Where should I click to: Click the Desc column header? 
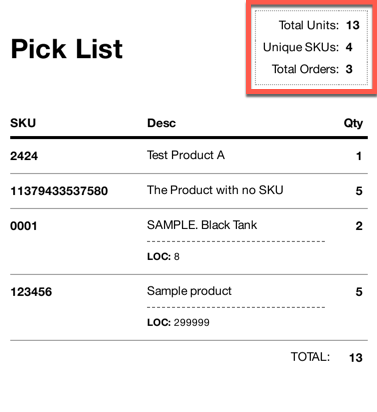click(161, 123)
